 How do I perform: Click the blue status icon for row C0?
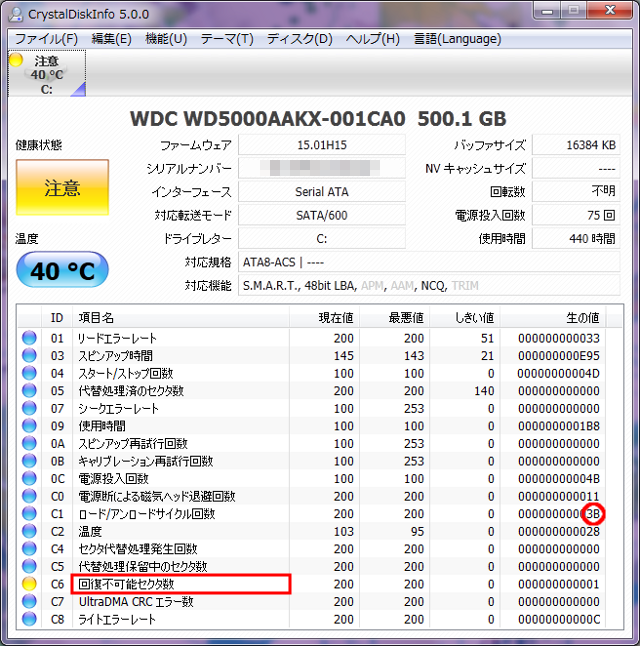pyautogui.click(x=29, y=496)
